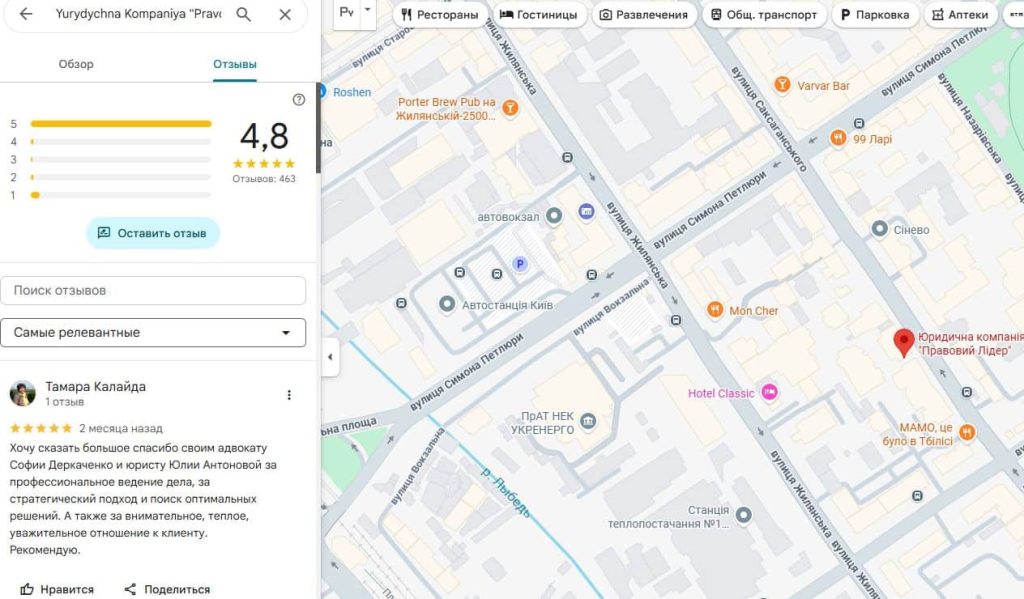Click the Mon Cher restaurant marker
1024x599 pixels.
point(715,310)
